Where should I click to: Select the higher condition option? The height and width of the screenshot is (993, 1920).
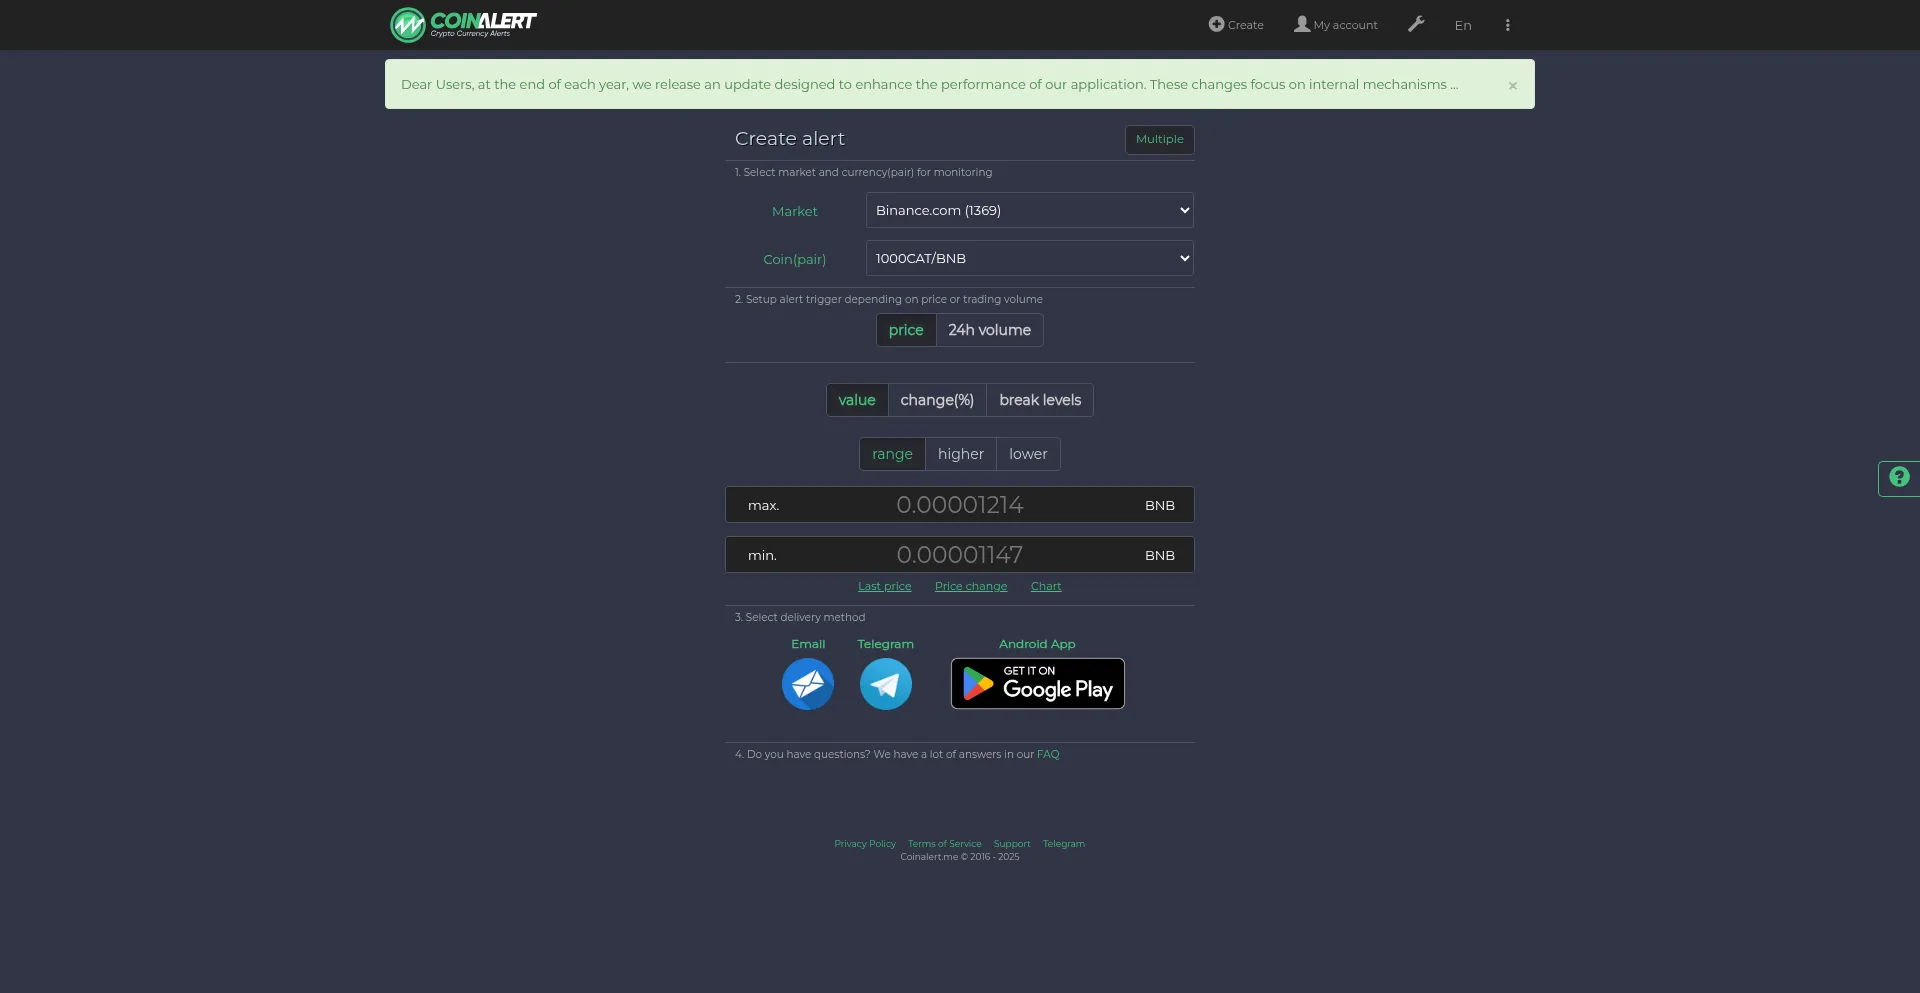click(960, 453)
